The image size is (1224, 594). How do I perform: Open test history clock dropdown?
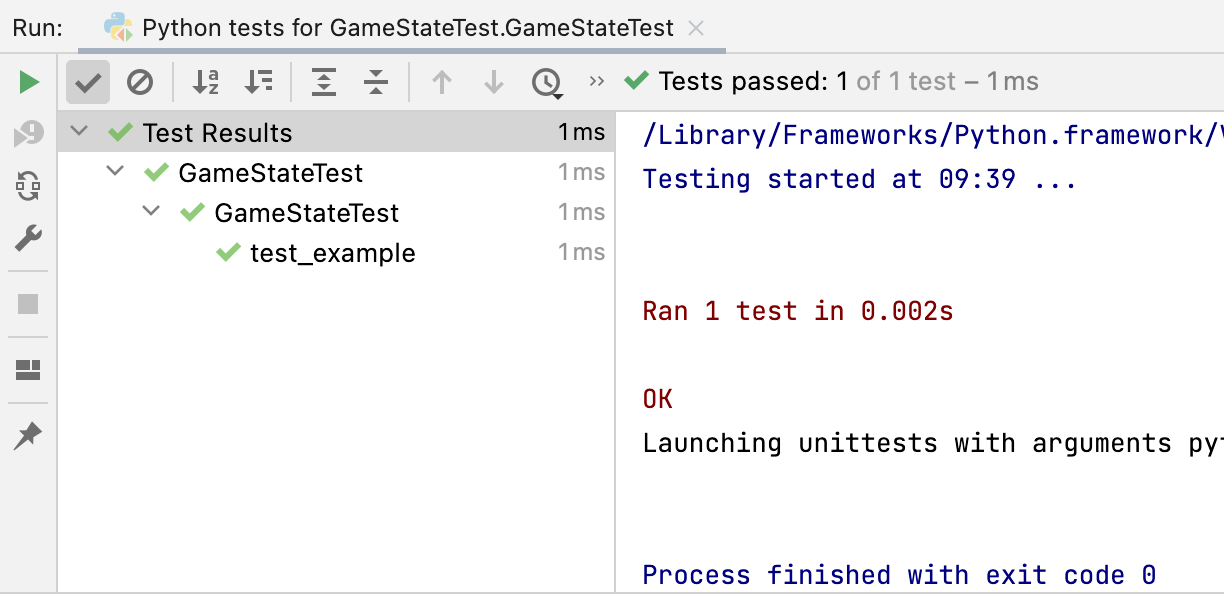[546, 82]
